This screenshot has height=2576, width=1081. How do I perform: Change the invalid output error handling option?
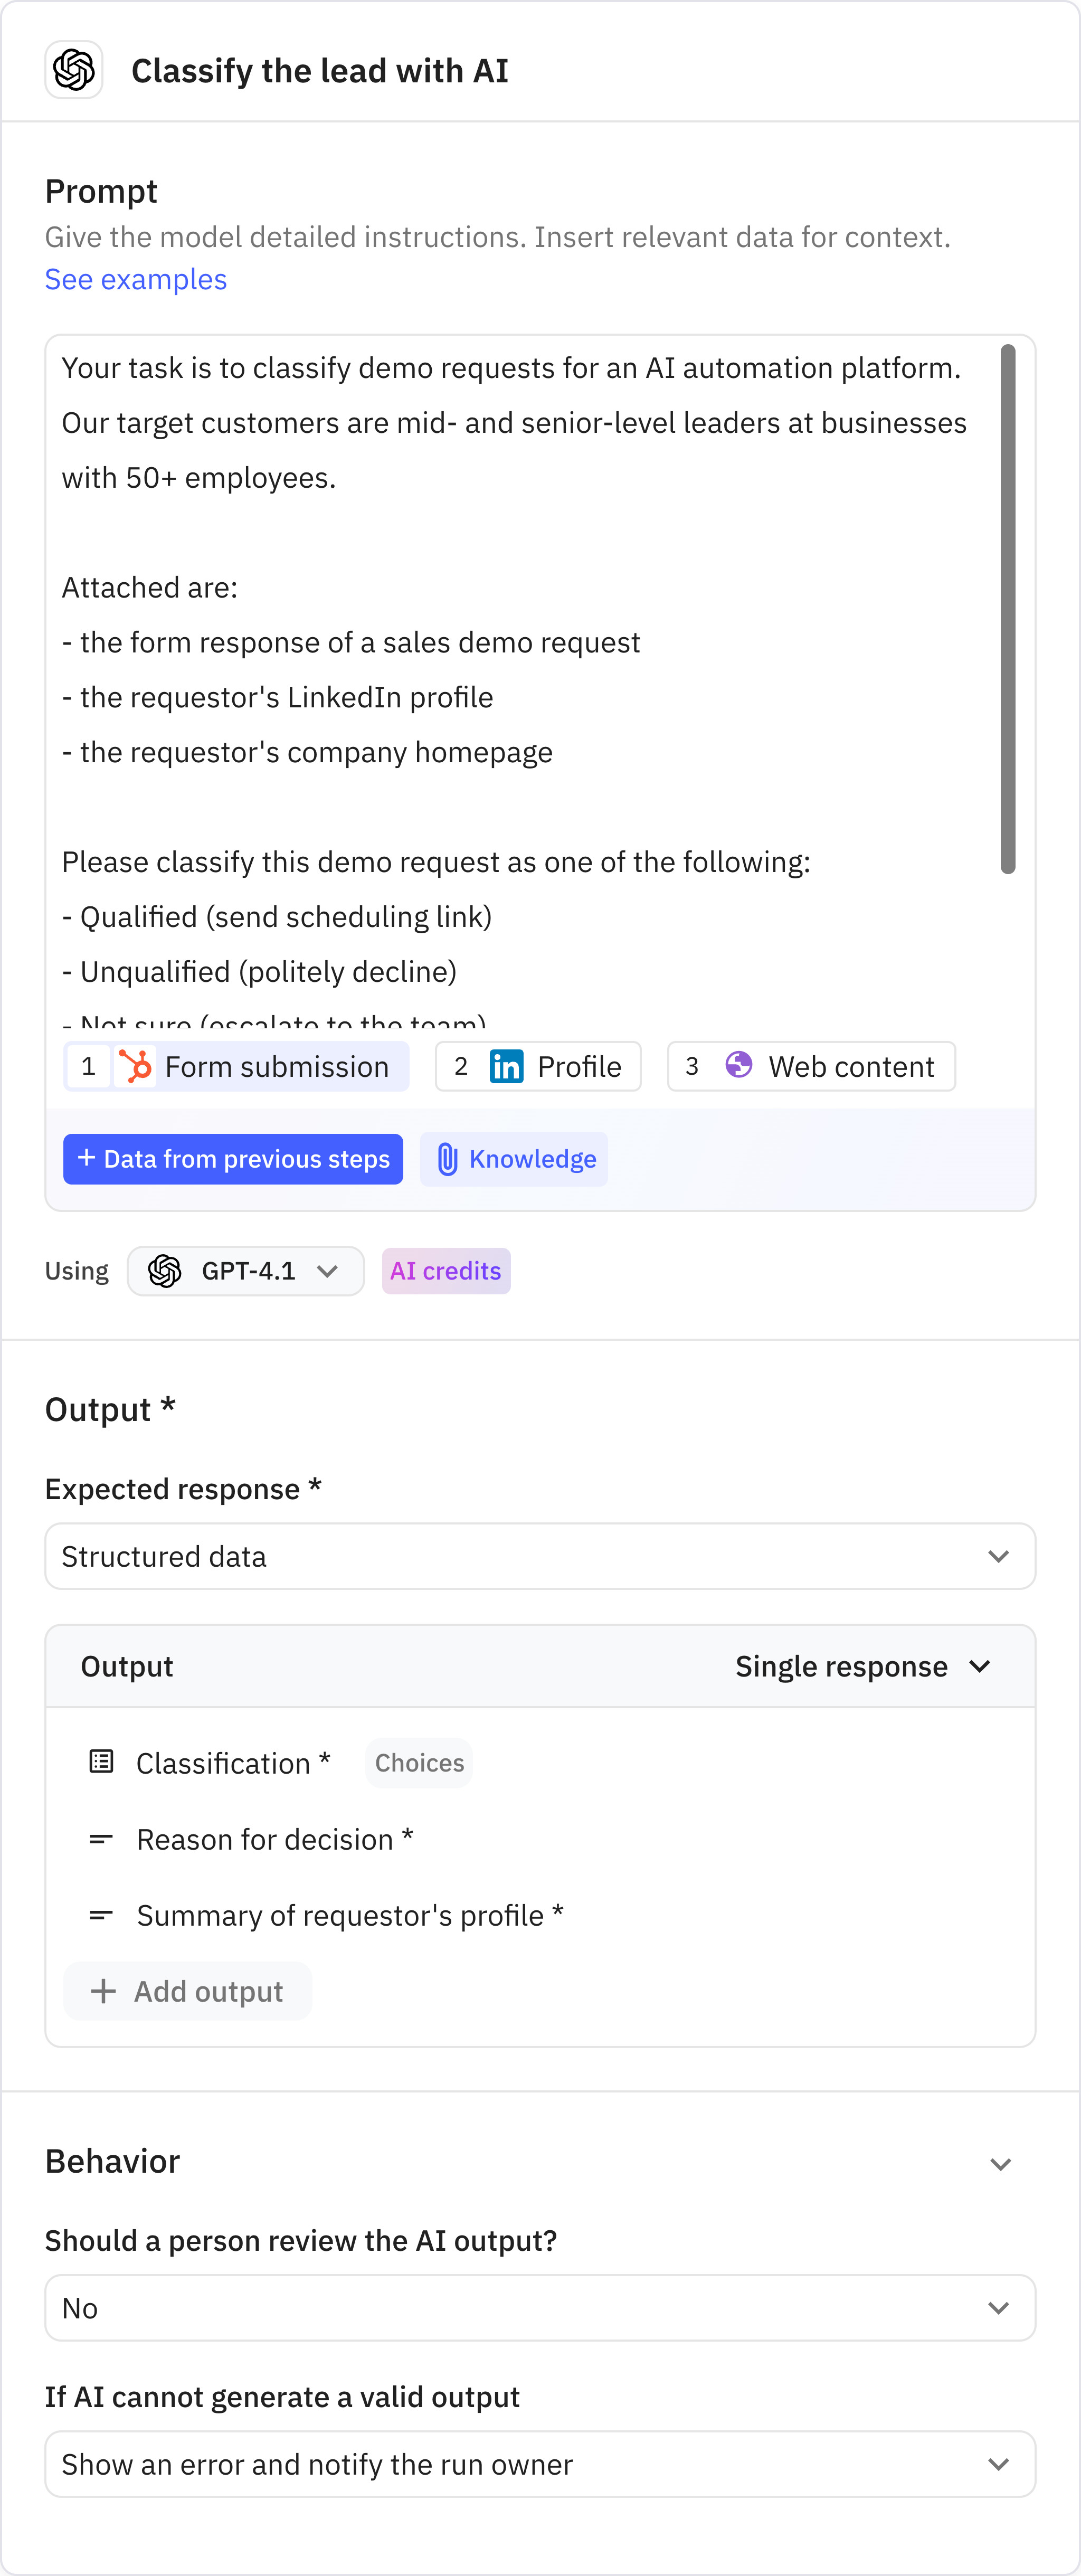coord(540,2464)
